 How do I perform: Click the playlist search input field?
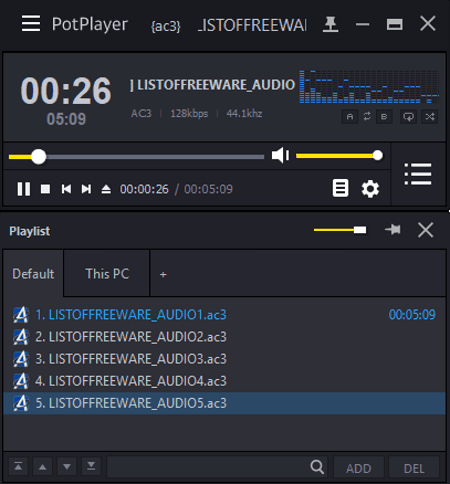207,467
